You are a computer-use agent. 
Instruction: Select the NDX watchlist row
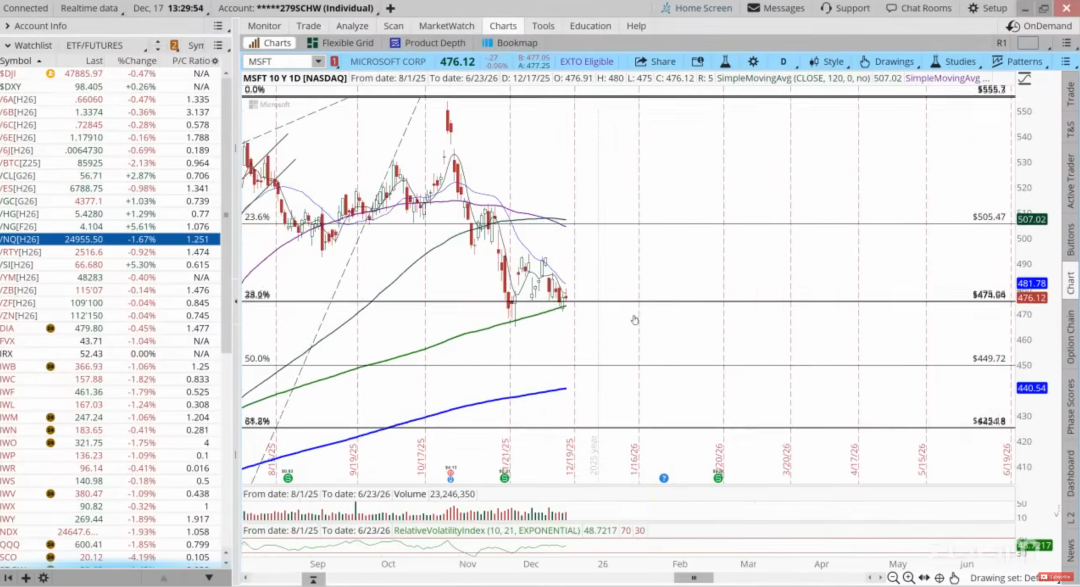110,532
